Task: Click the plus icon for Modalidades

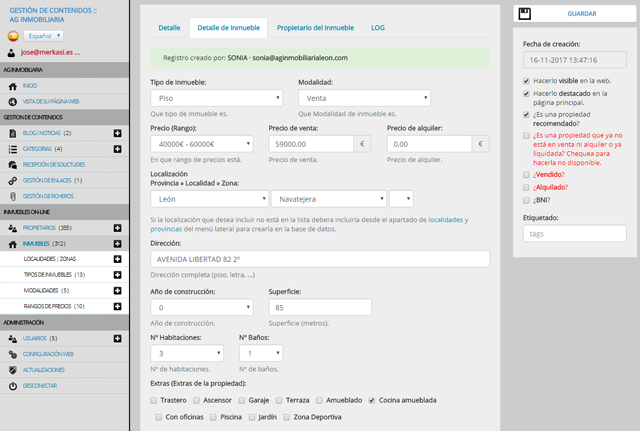Action: (118, 291)
